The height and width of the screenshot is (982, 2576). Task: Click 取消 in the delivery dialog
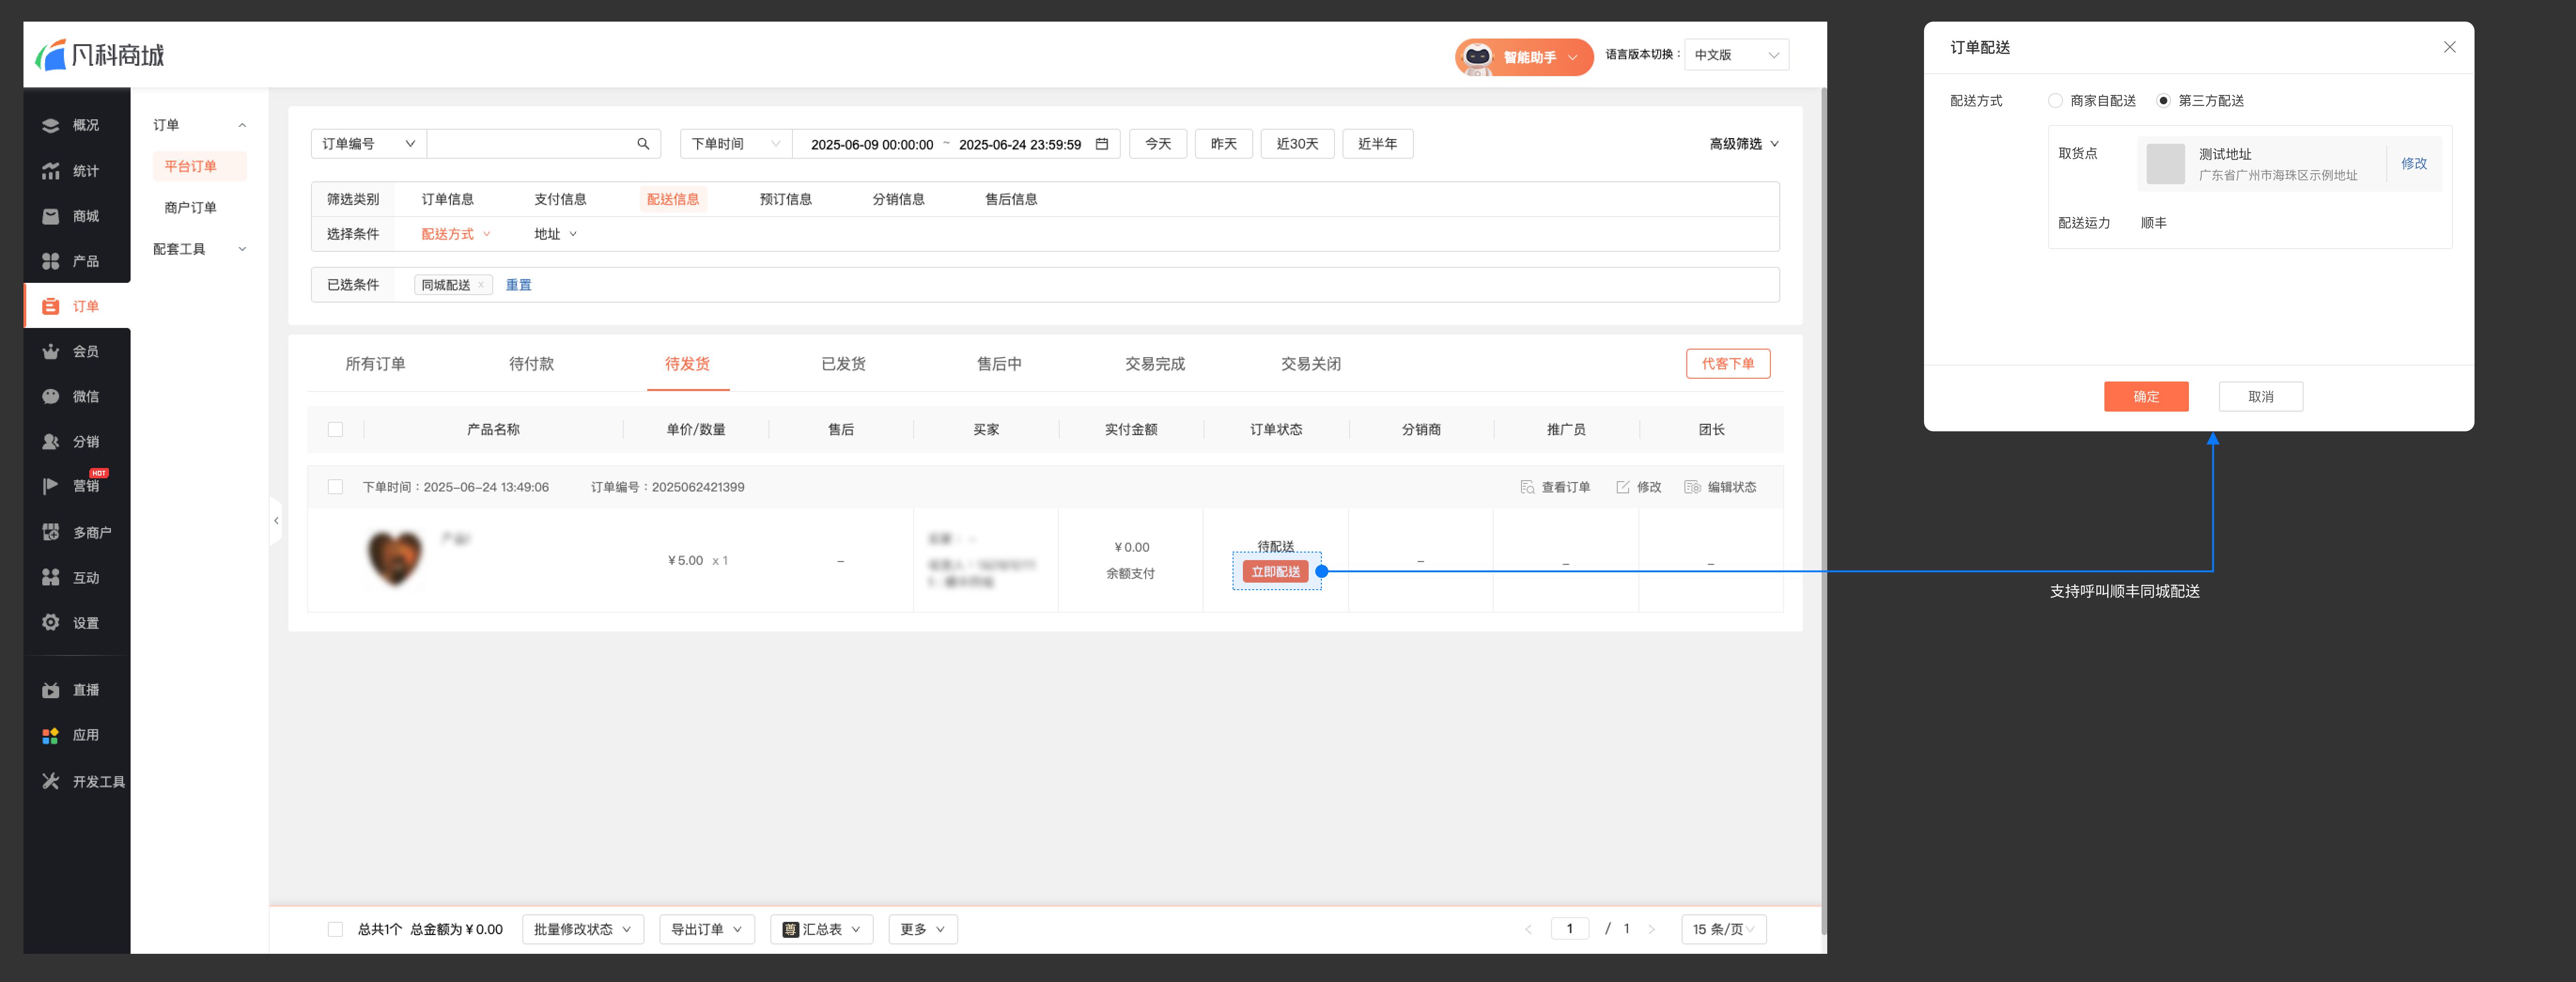point(2261,397)
